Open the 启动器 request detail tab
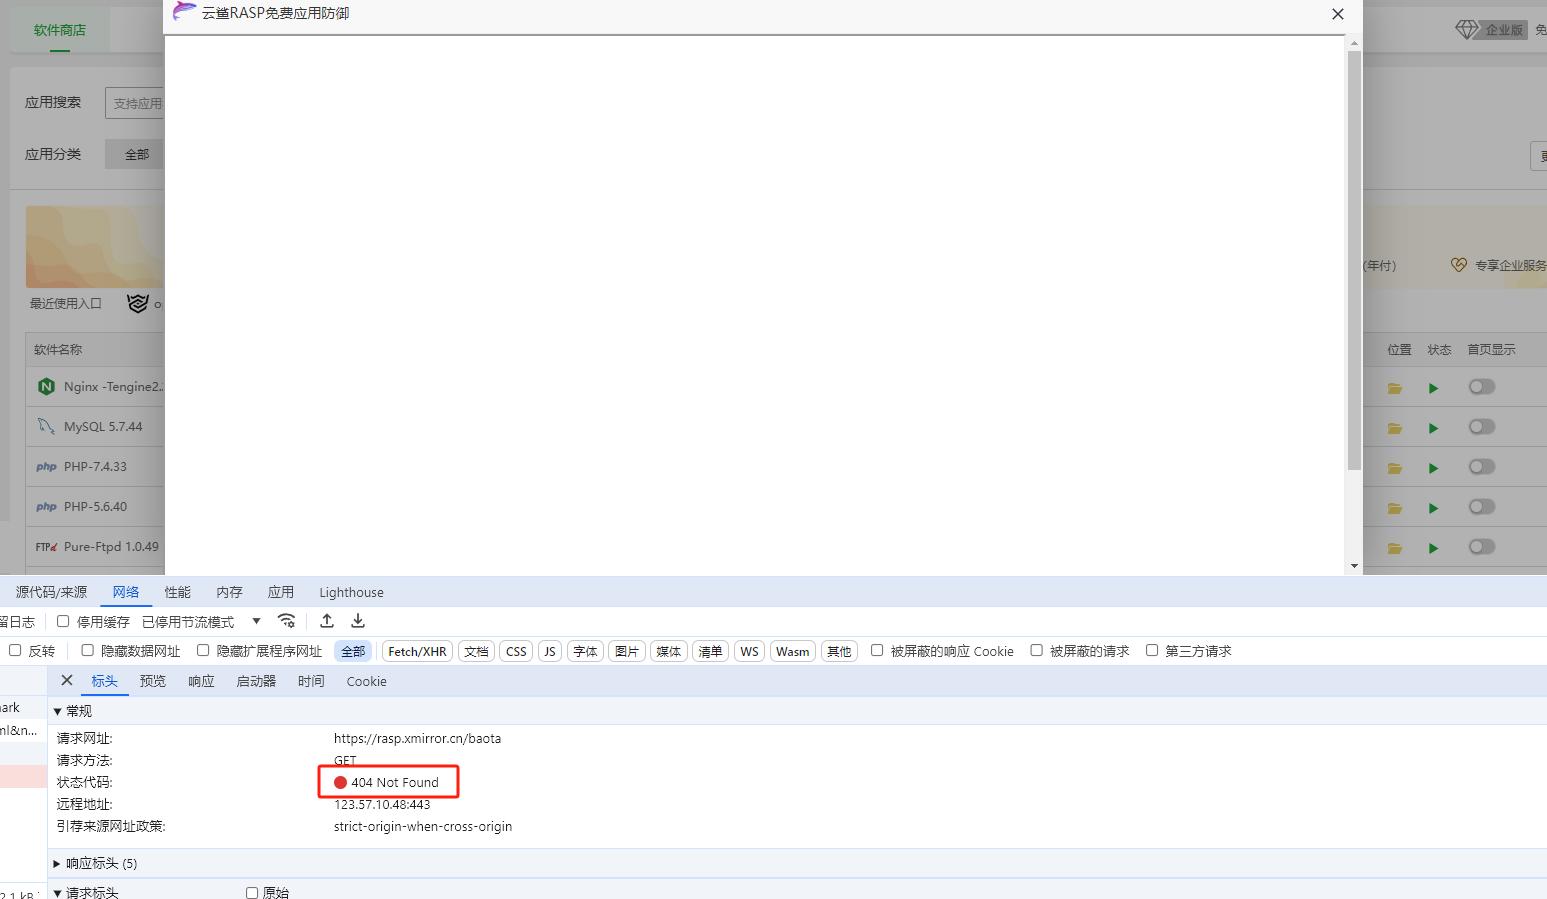Image resolution: width=1547 pixels, height=899 pixels. [256, 681]
